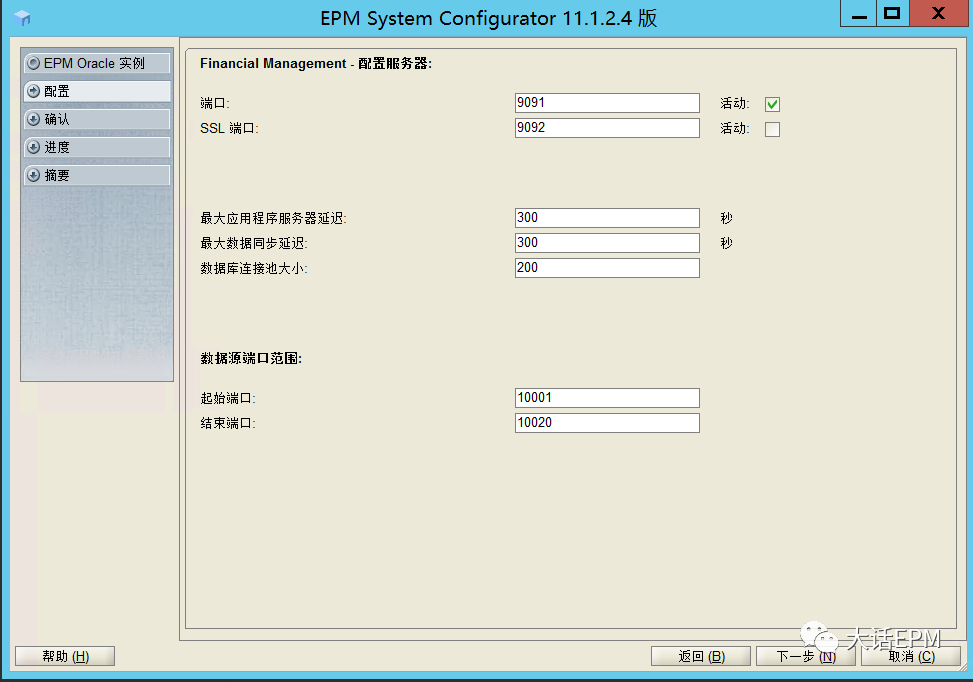The width and height of the screenshot is (973, 682).
Task: Click the 活动: label next to SSL 端口 9092
Action: [735, 128]
